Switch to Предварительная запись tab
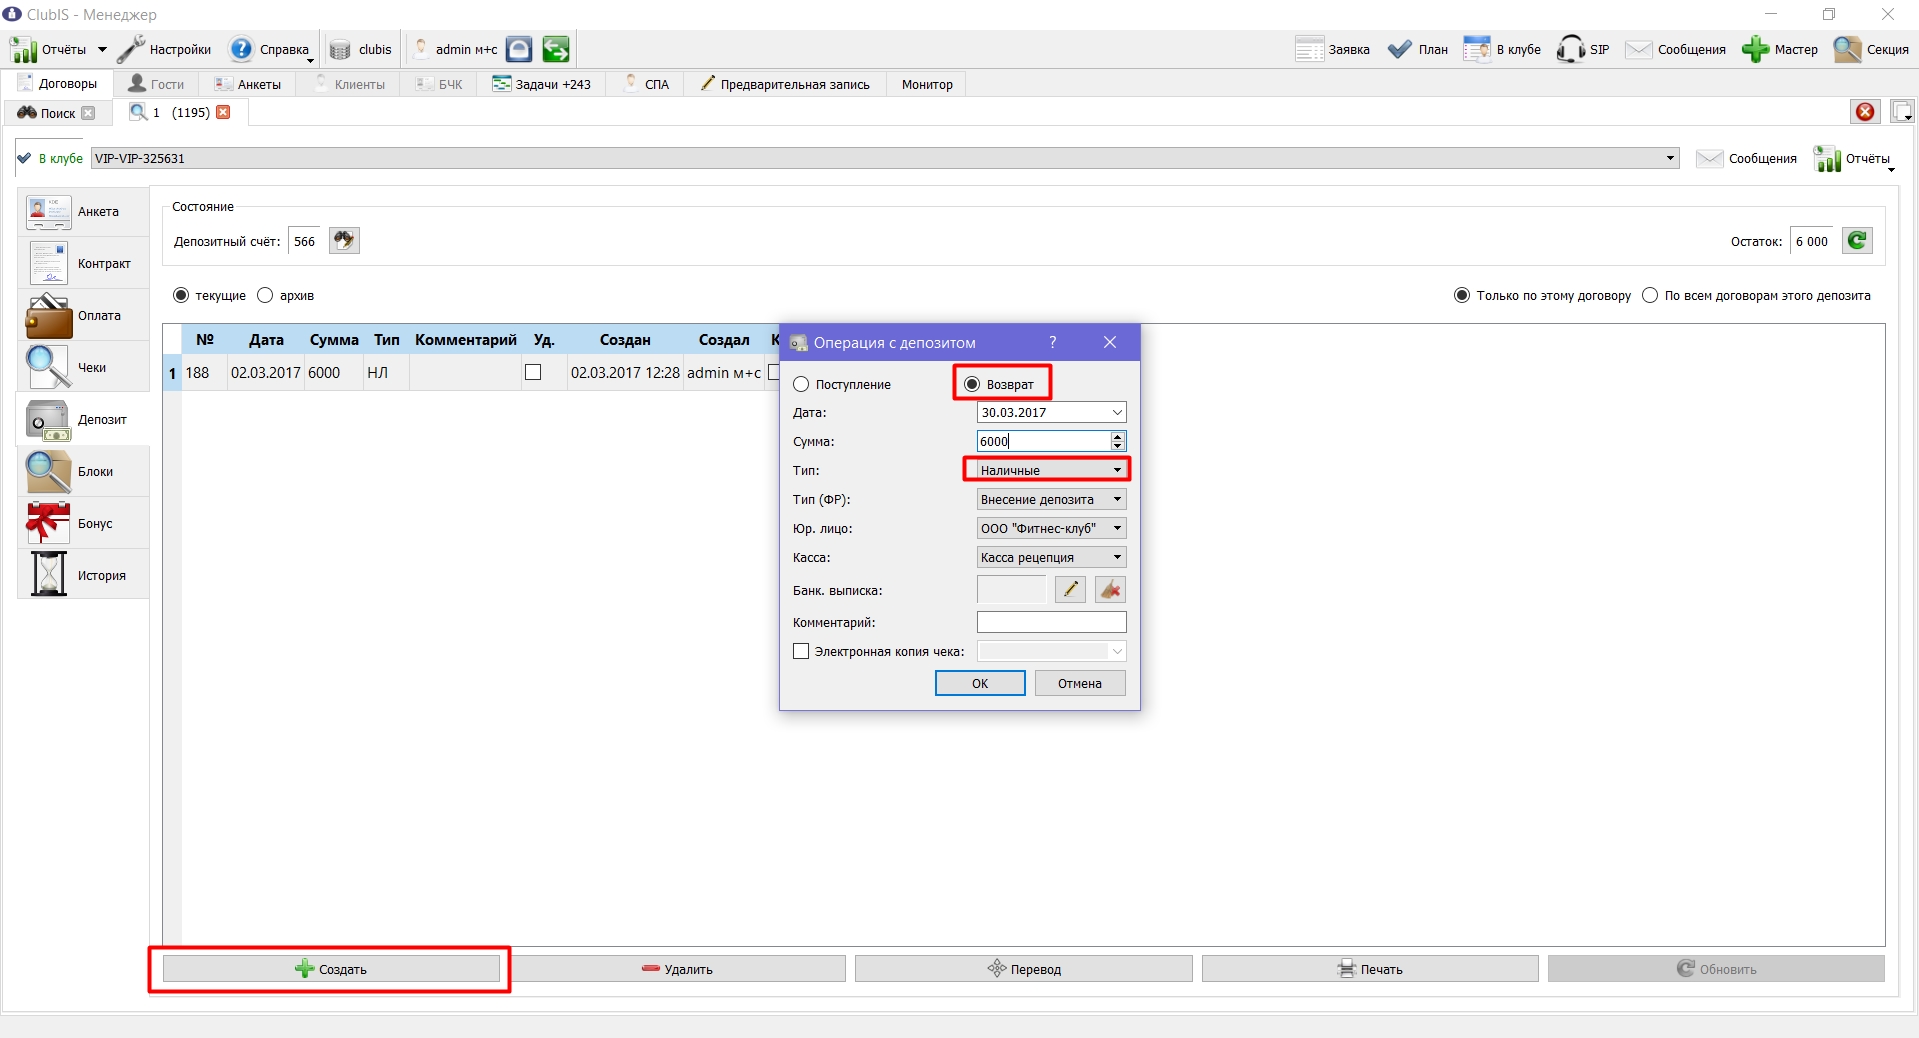 tap(785, 84)
